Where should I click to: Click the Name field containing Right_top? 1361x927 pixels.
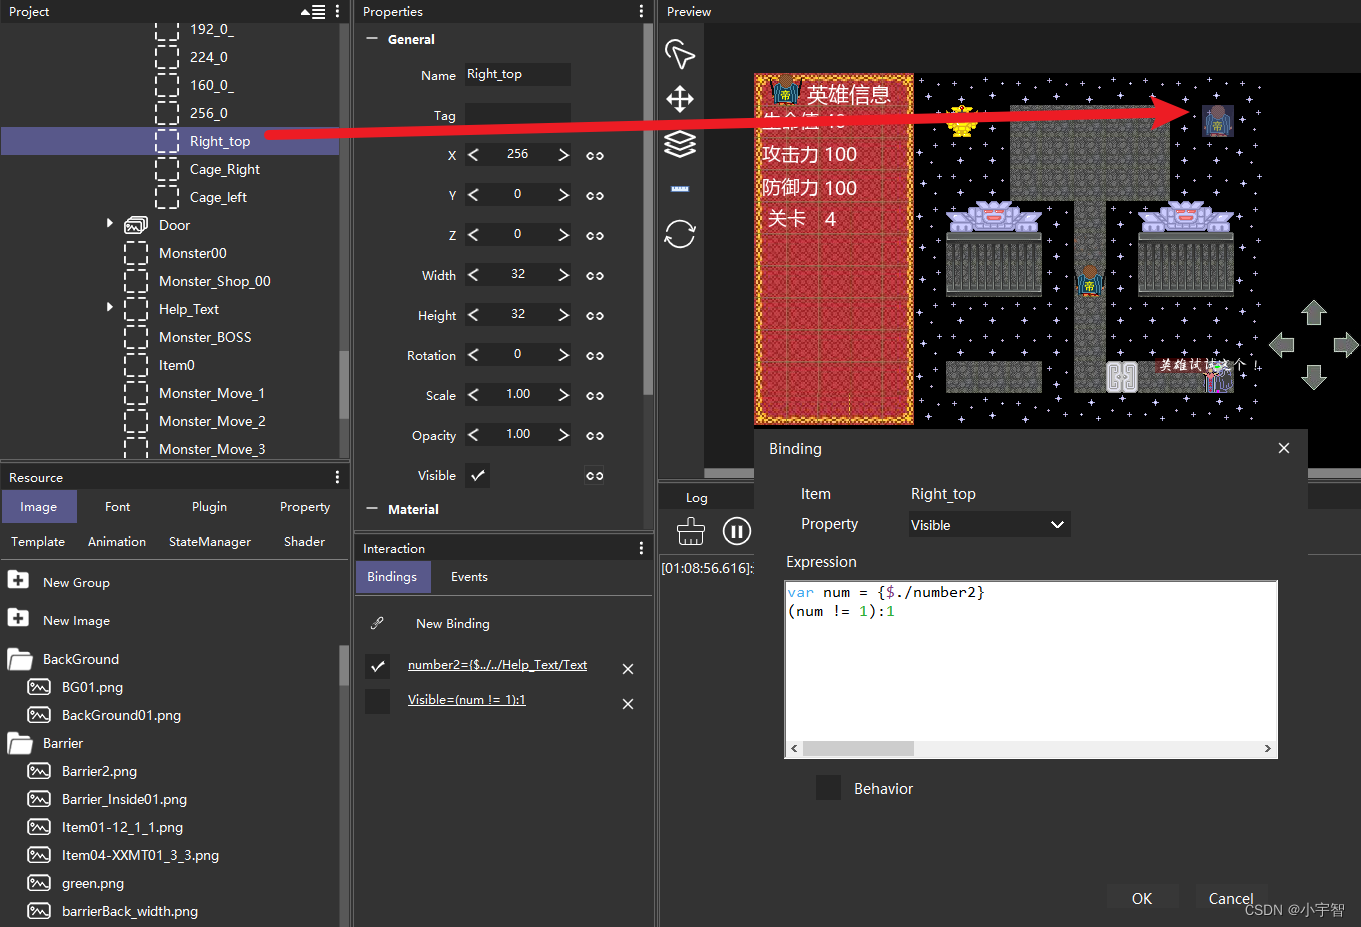[518, 74]
